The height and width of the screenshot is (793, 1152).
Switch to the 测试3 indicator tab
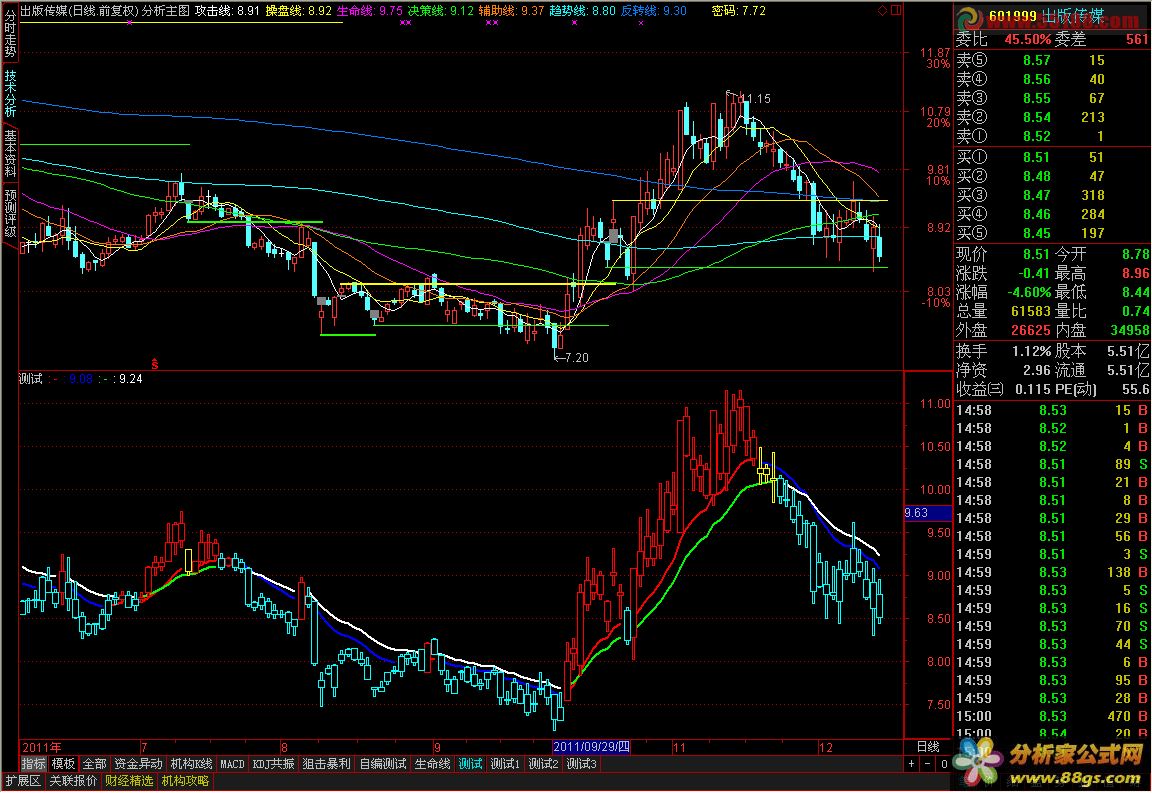pos(582,764)
